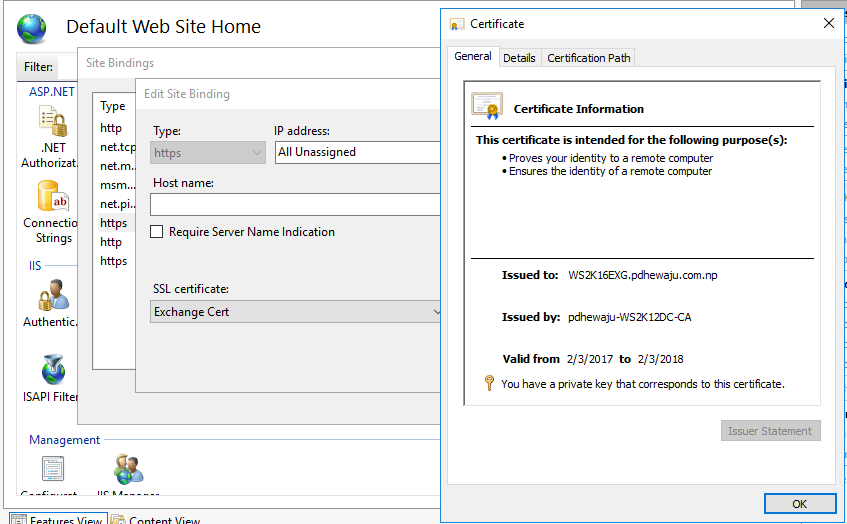Screen dimensions: 847x524
Task: Close the Certificate dialog with X
Action: (x=829, y=23)
